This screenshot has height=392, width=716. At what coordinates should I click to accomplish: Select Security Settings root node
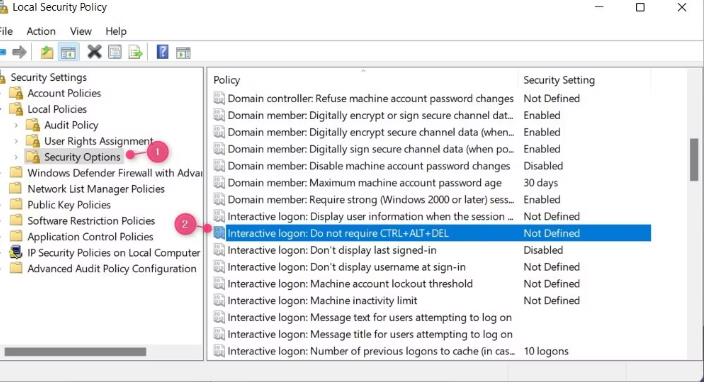coord(48,77)
